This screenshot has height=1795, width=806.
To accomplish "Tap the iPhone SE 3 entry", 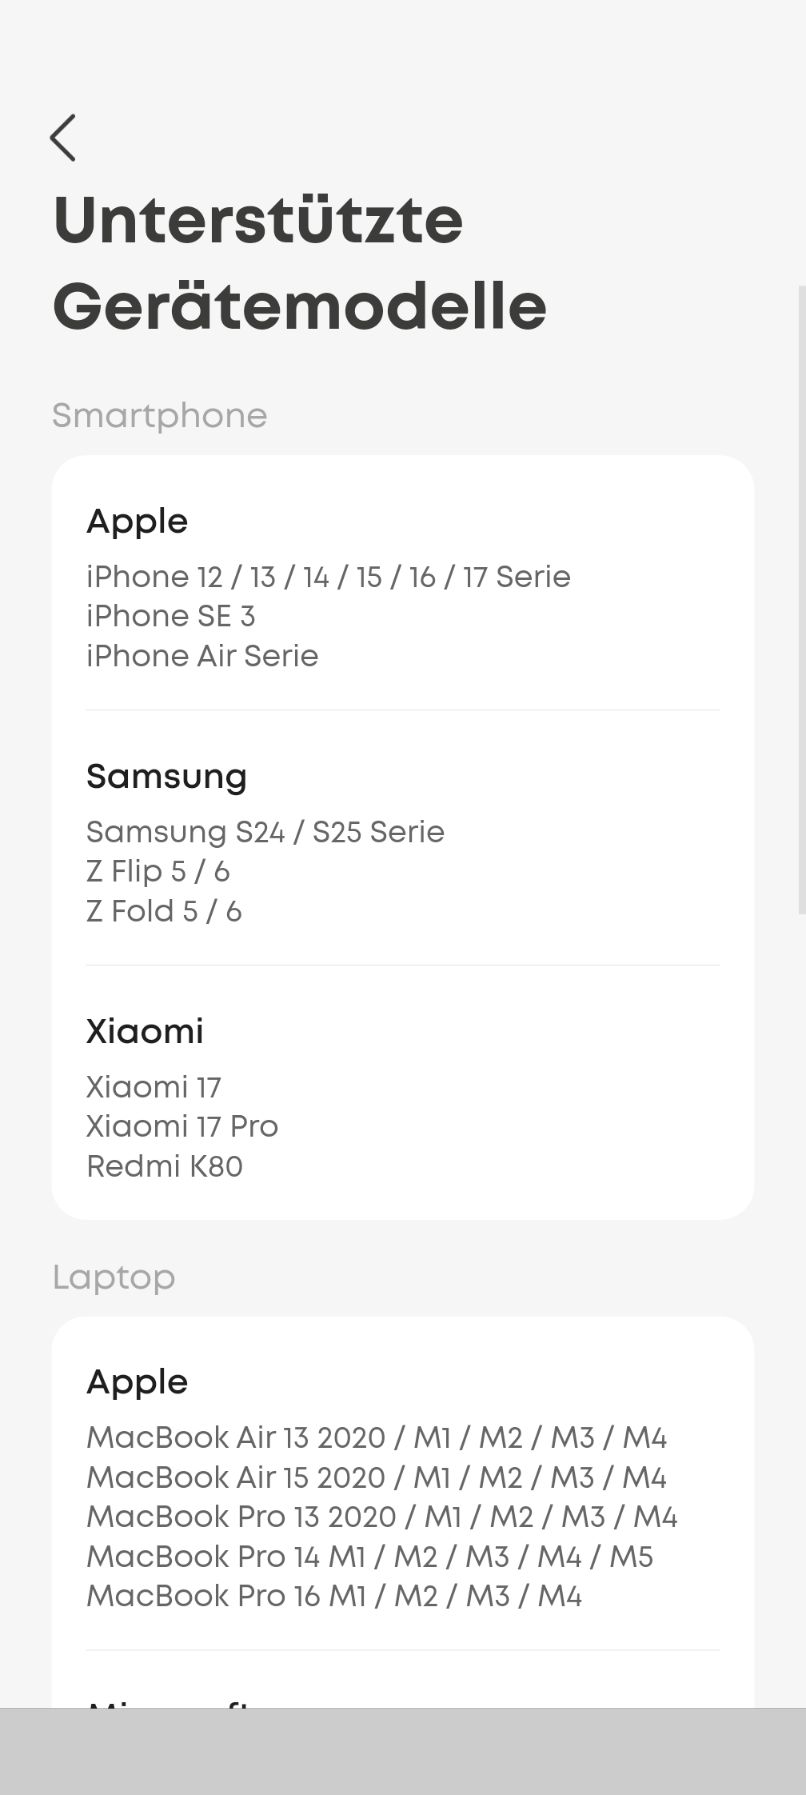I will (x=170, y=616).
